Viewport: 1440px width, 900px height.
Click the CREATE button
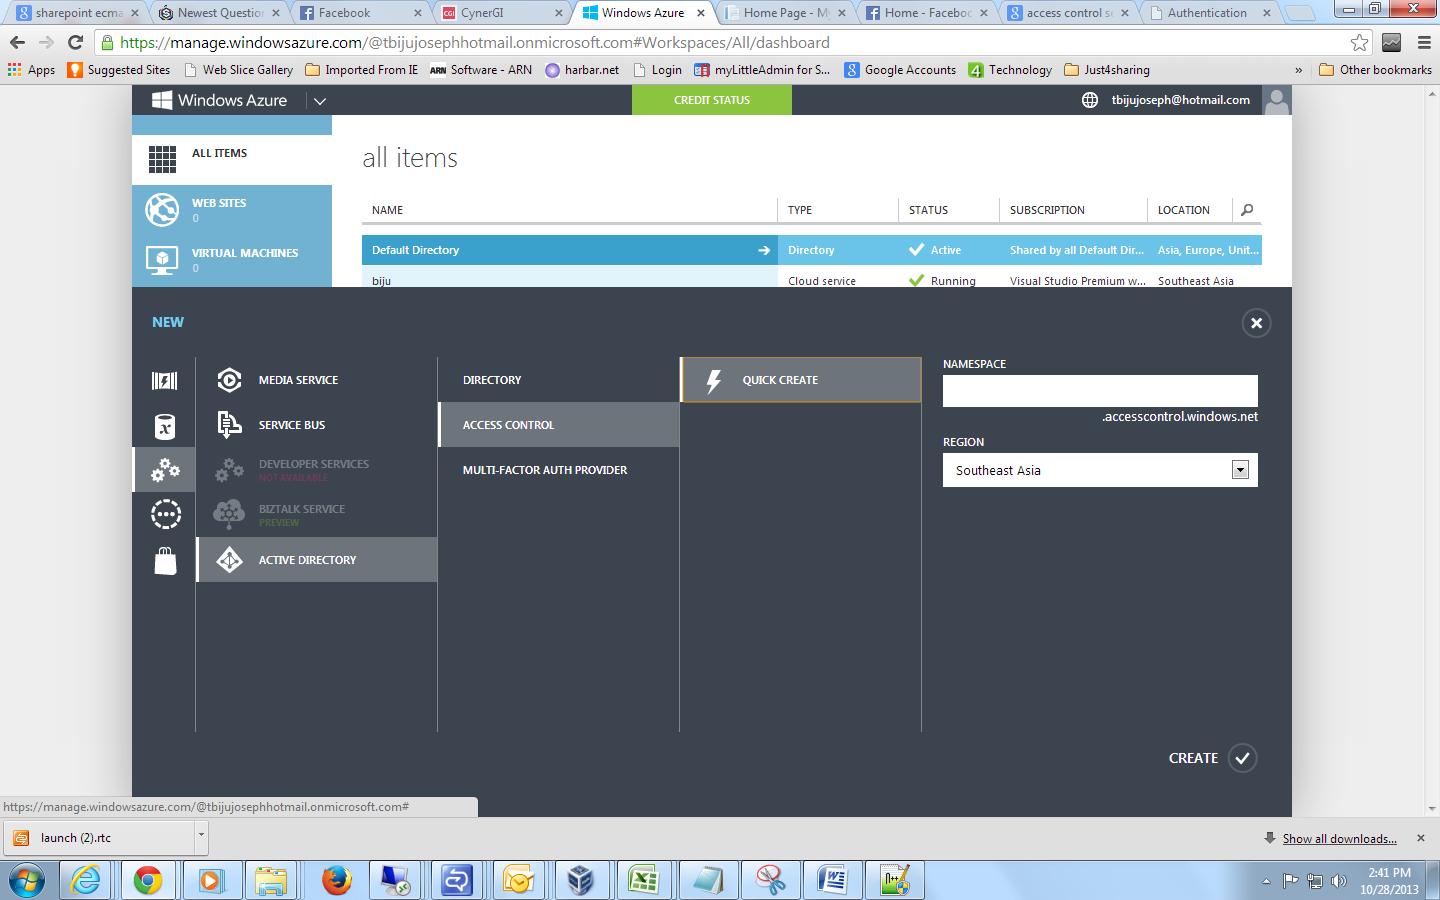[x=1212, y=758]
